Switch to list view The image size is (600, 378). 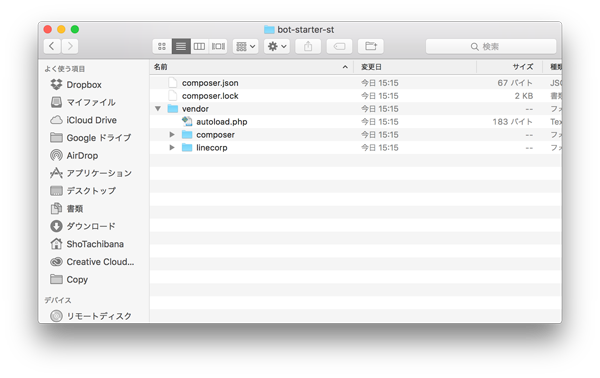pyautogui.click(x=181, y=46)
